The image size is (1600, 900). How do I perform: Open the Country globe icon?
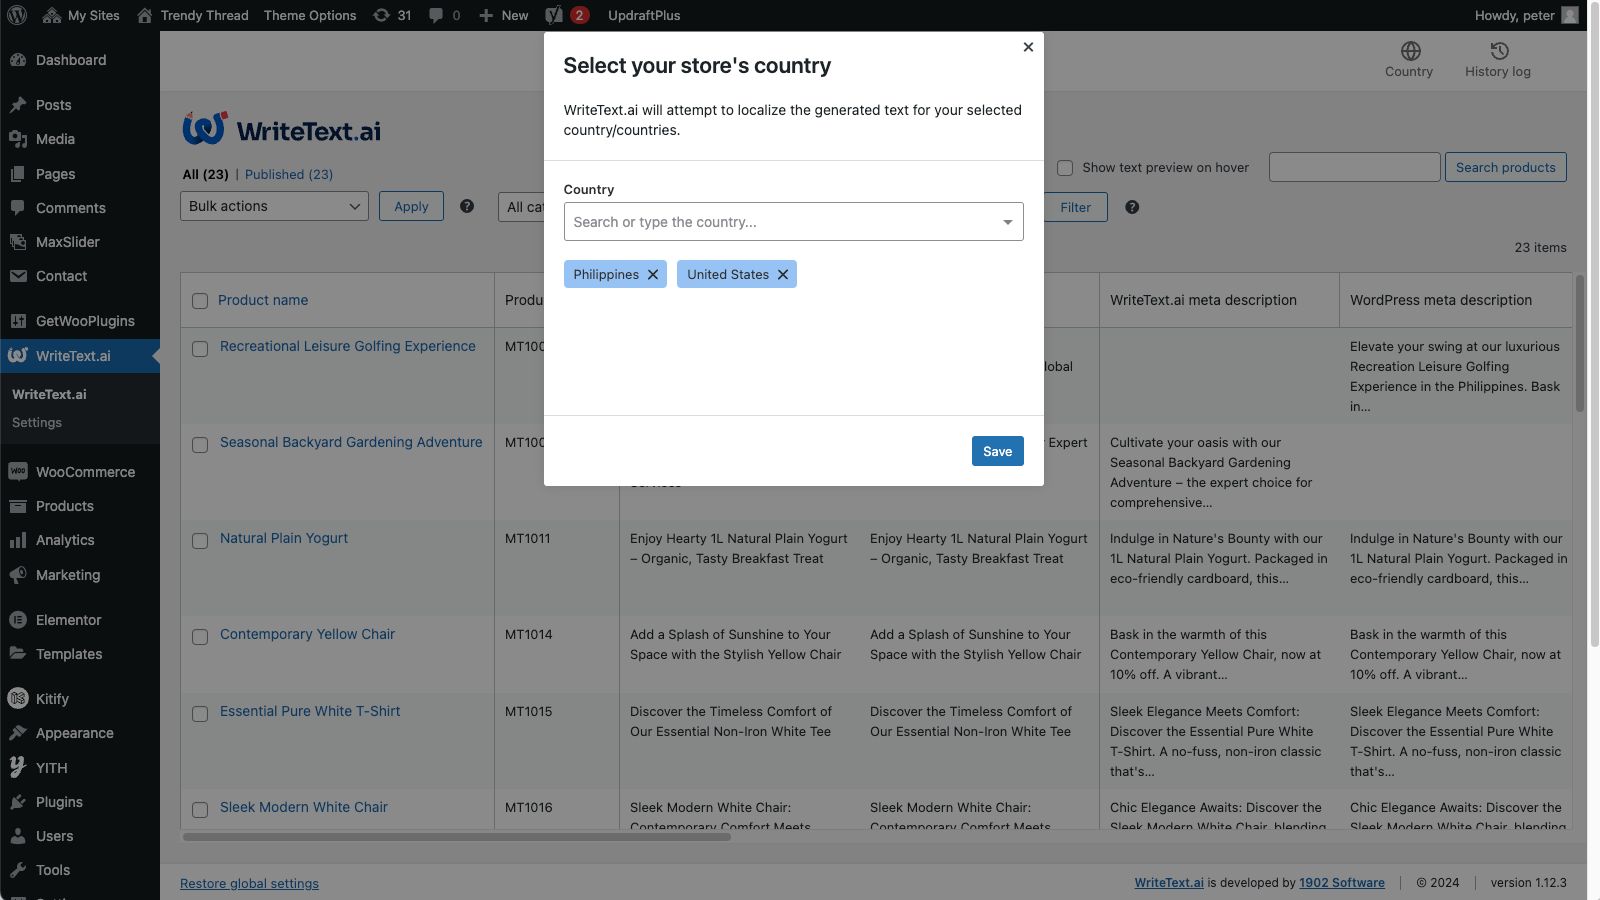(x=1410, y=52)
